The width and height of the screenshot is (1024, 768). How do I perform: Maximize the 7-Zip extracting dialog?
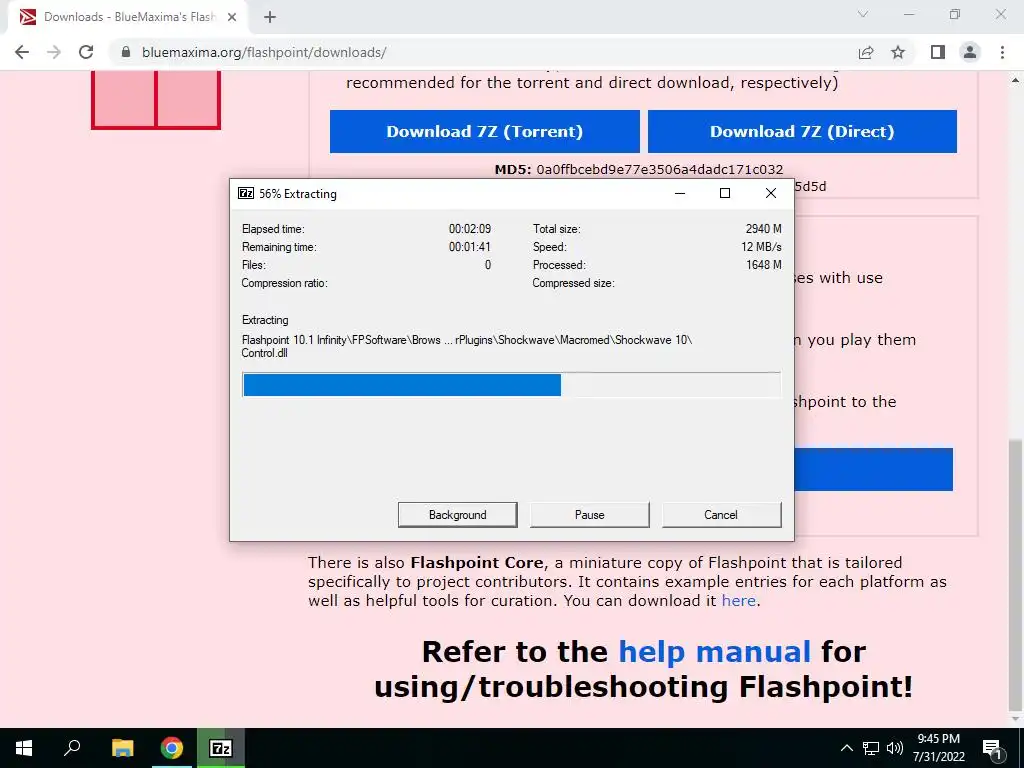[x=725, y=193]
